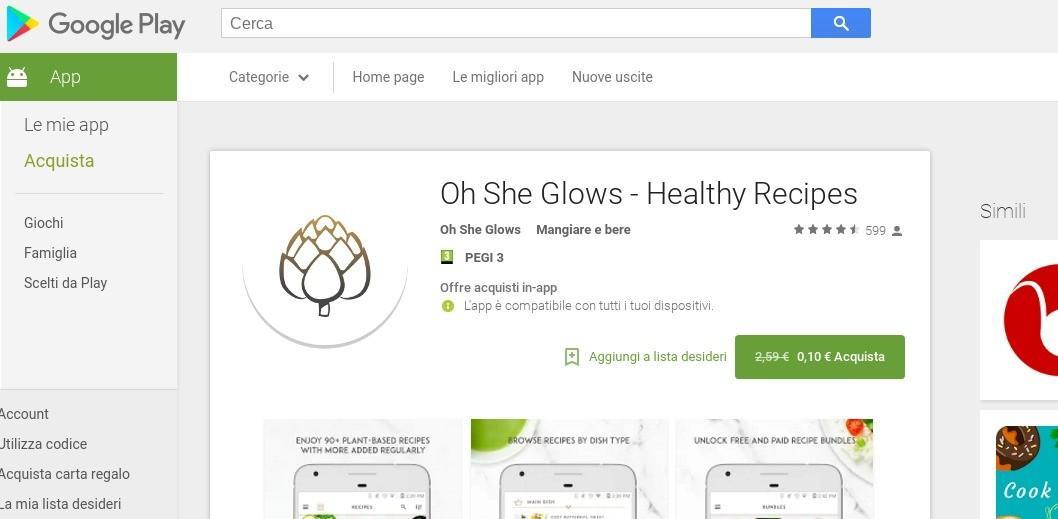Select Nuove uscite in the navigation
Screen dimensions: 1058x519
pos(612,77)
